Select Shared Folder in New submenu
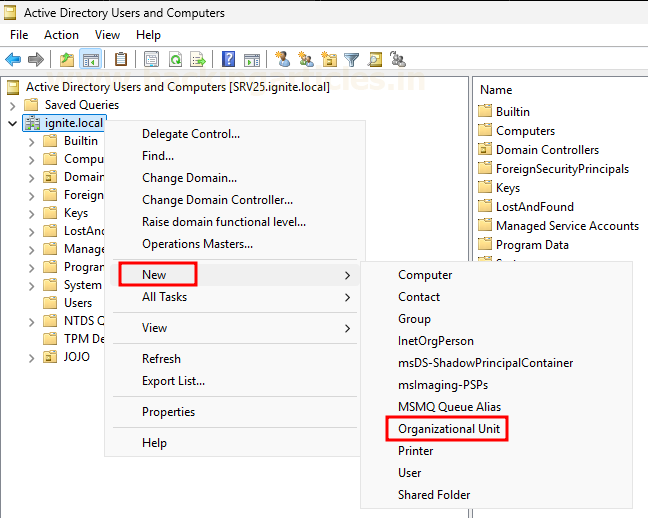Image resolution: width=648 pixels, height=518 pixels. [434, 495]
